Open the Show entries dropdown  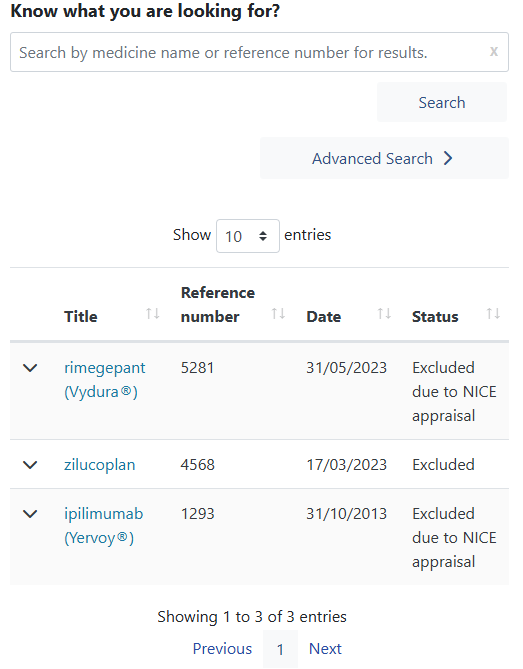click(x=247, y=236)
